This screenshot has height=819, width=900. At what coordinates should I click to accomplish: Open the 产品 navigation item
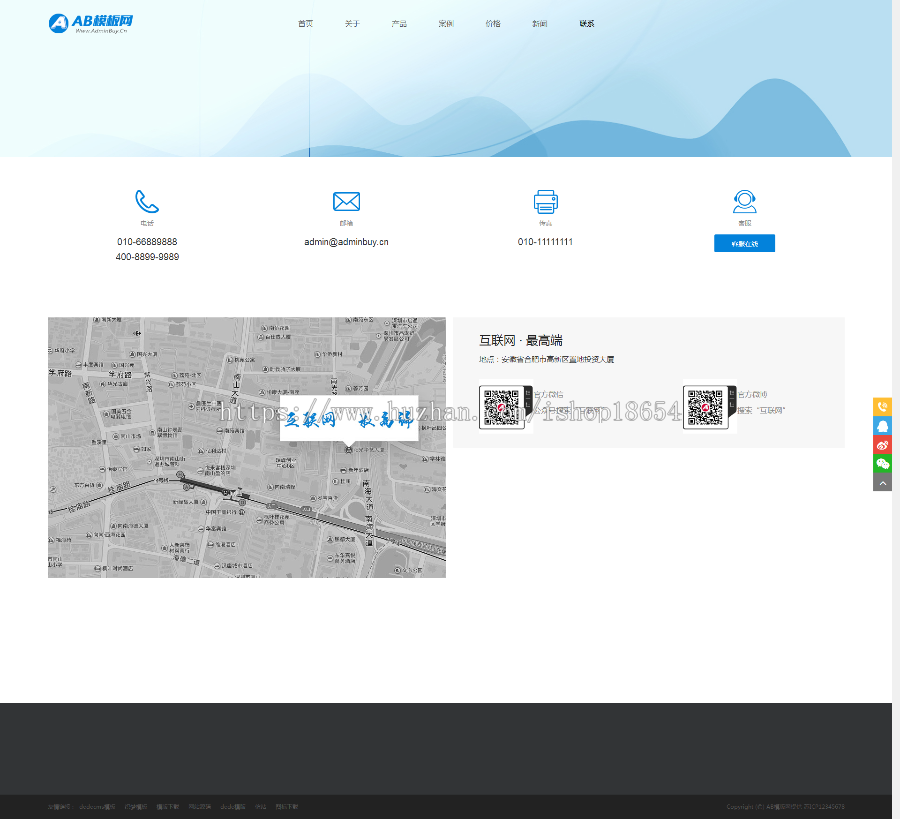[399, 24]
